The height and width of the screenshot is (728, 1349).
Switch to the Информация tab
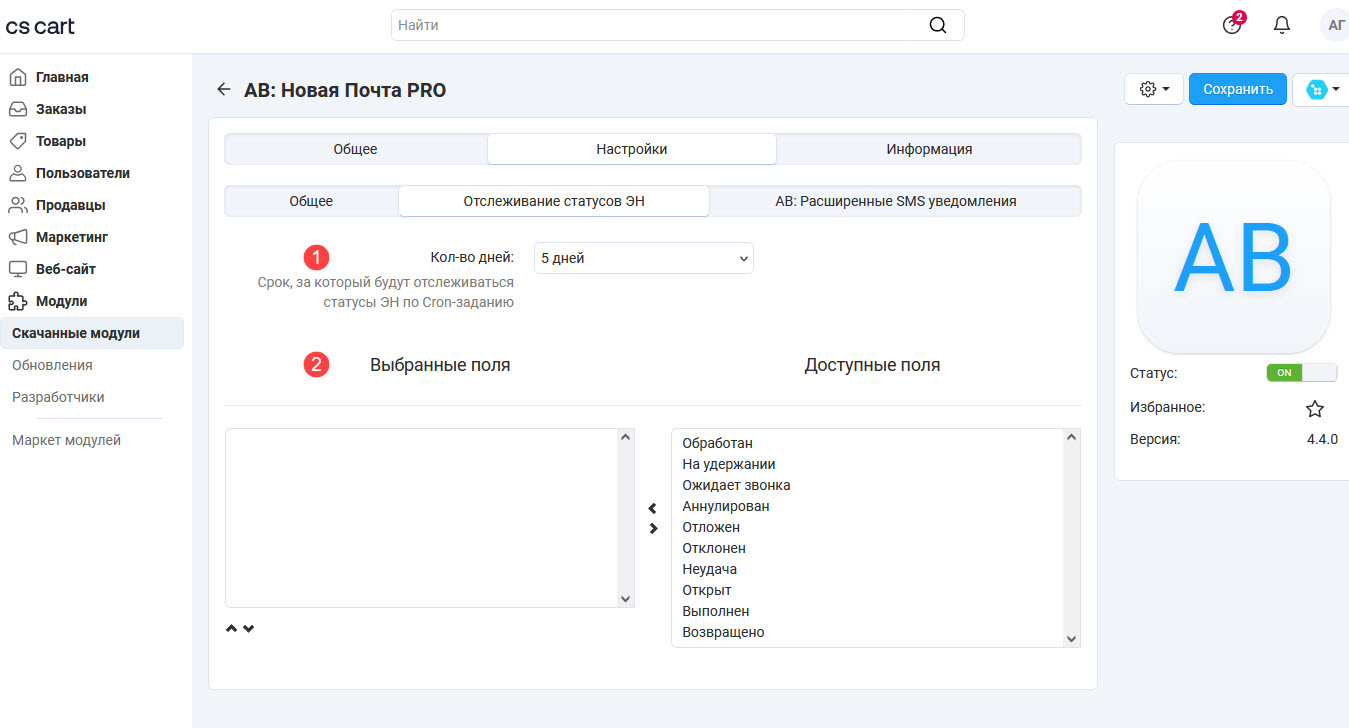[x=928, y=149]
